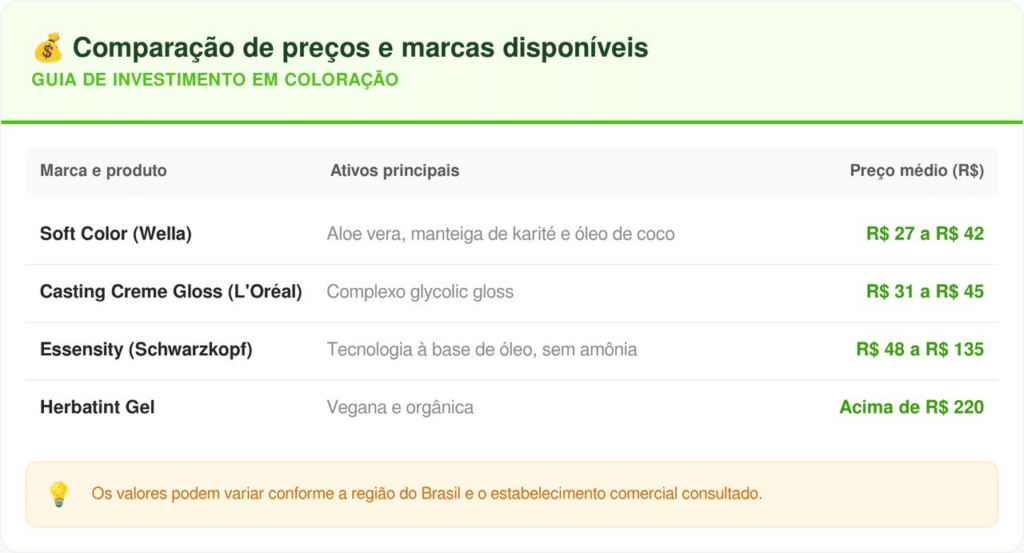Click the regional price variation note text

point(426,494)
